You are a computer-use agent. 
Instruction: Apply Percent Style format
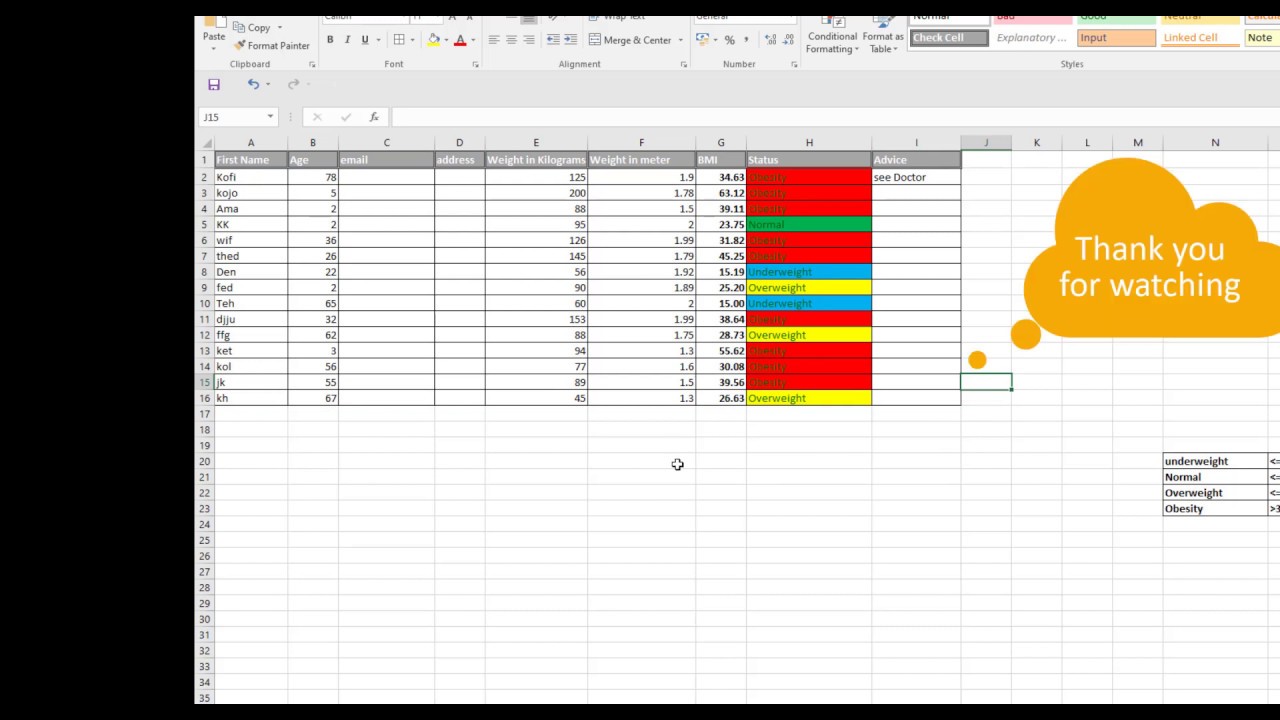(730, 40)
